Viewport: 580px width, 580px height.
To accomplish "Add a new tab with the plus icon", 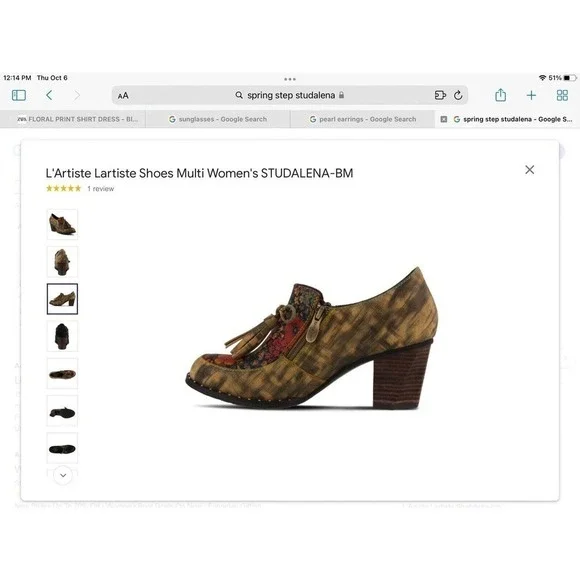I will [x=531, y=95].
